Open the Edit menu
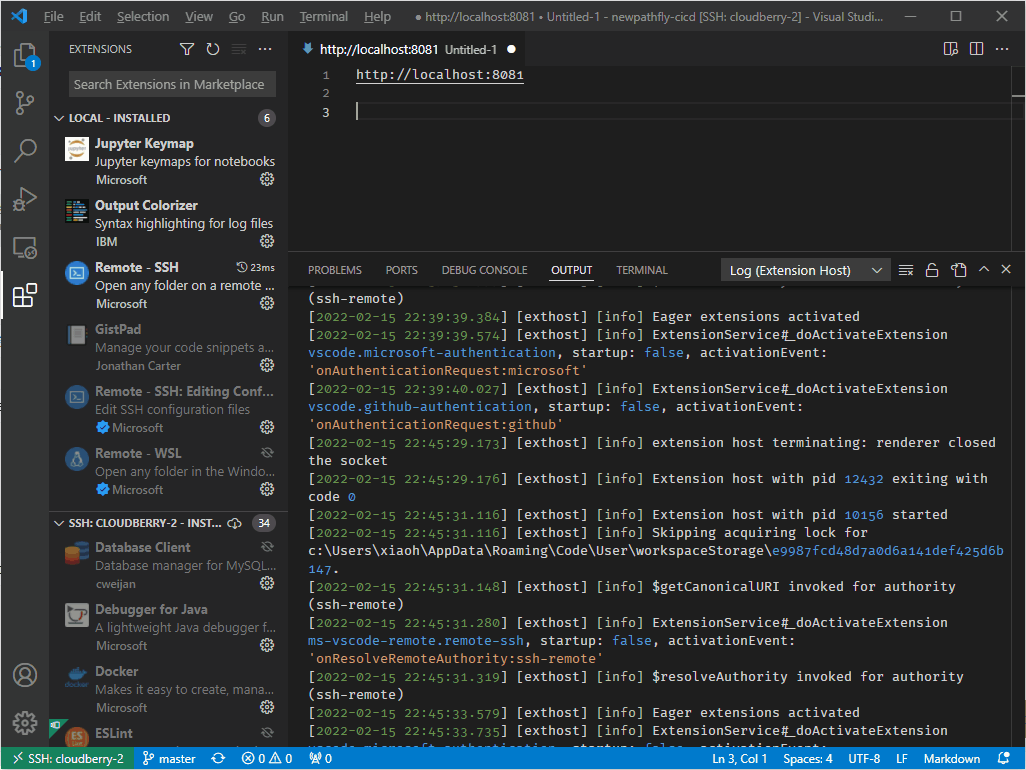The image size is (1026, 770). 90,17
